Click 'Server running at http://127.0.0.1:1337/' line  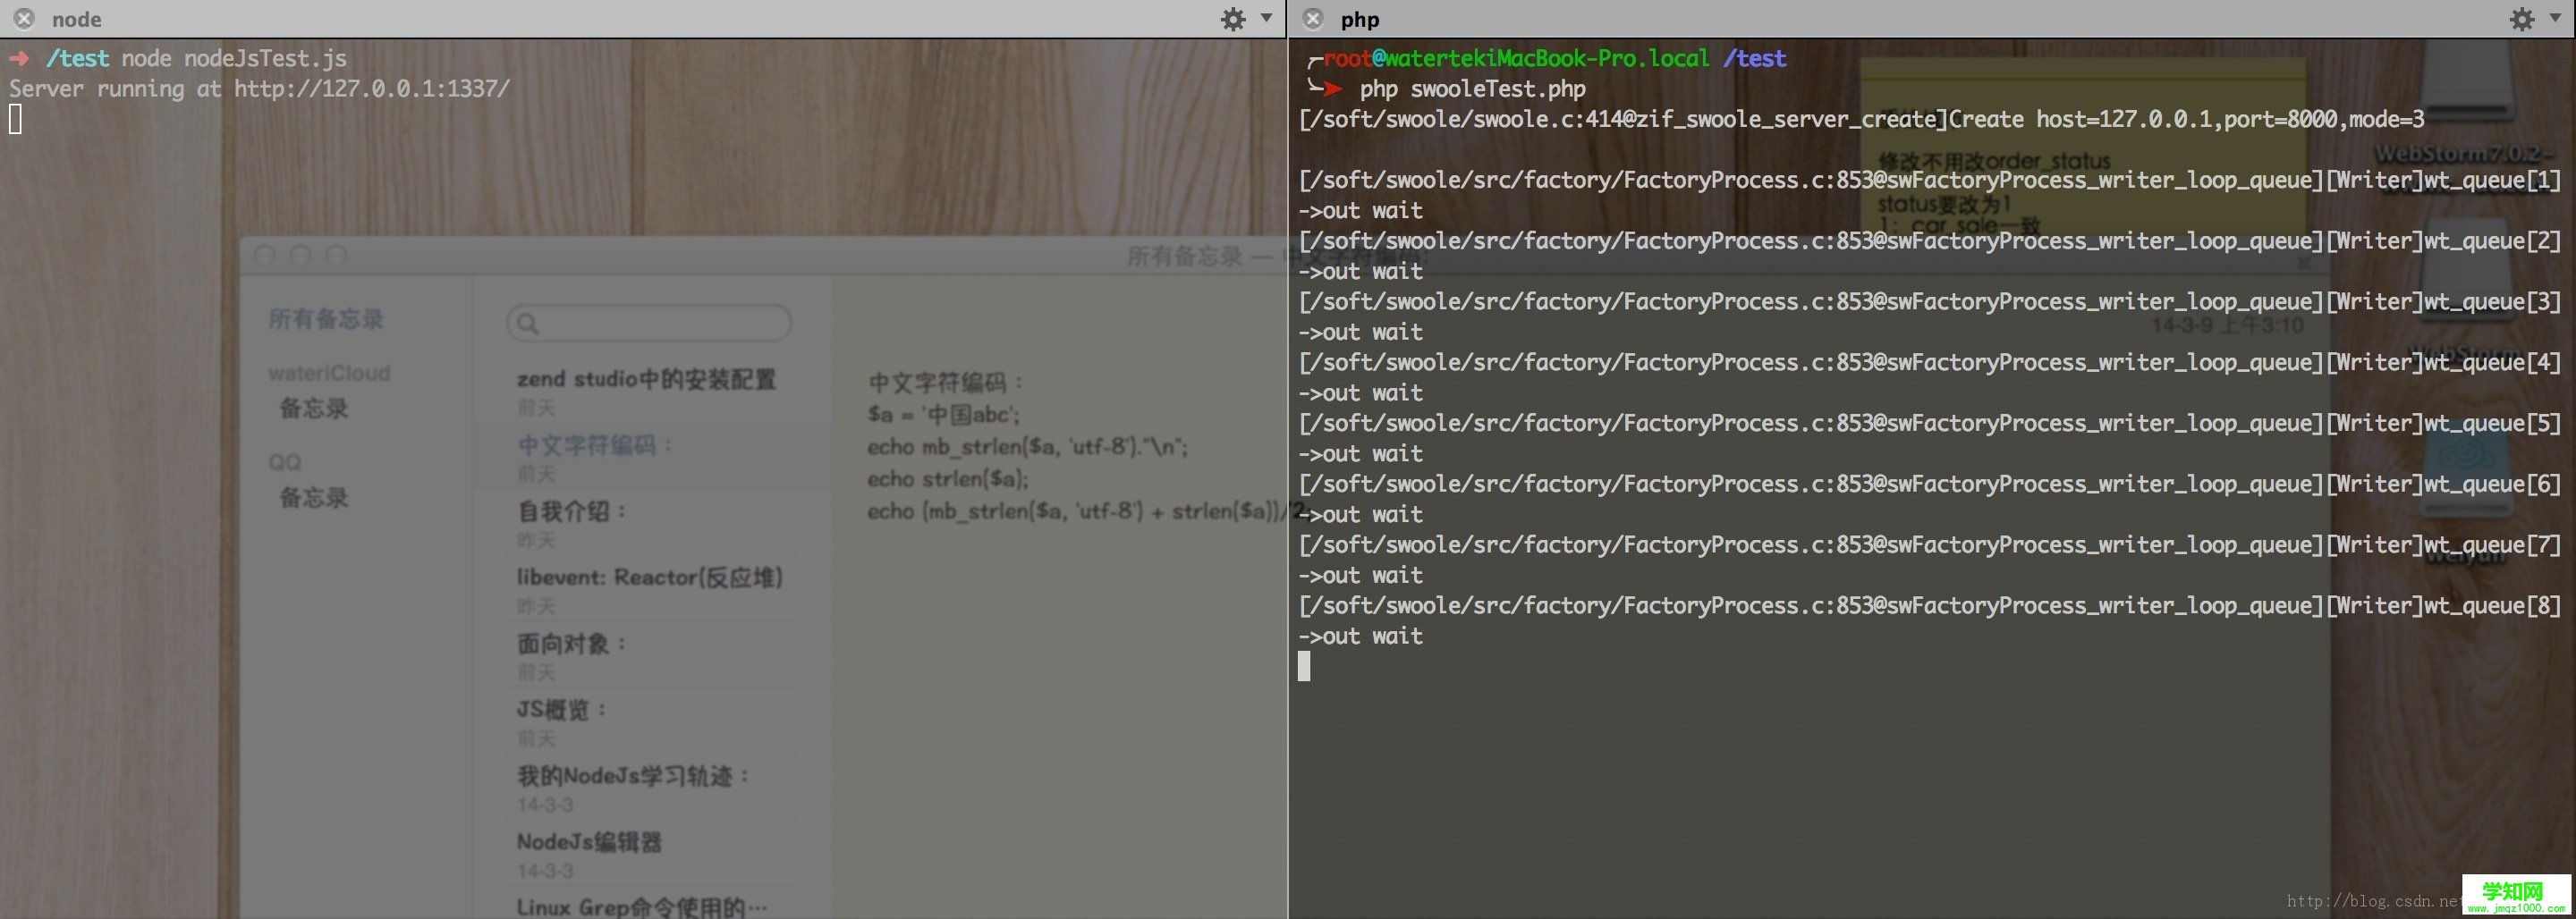(260, 88)
